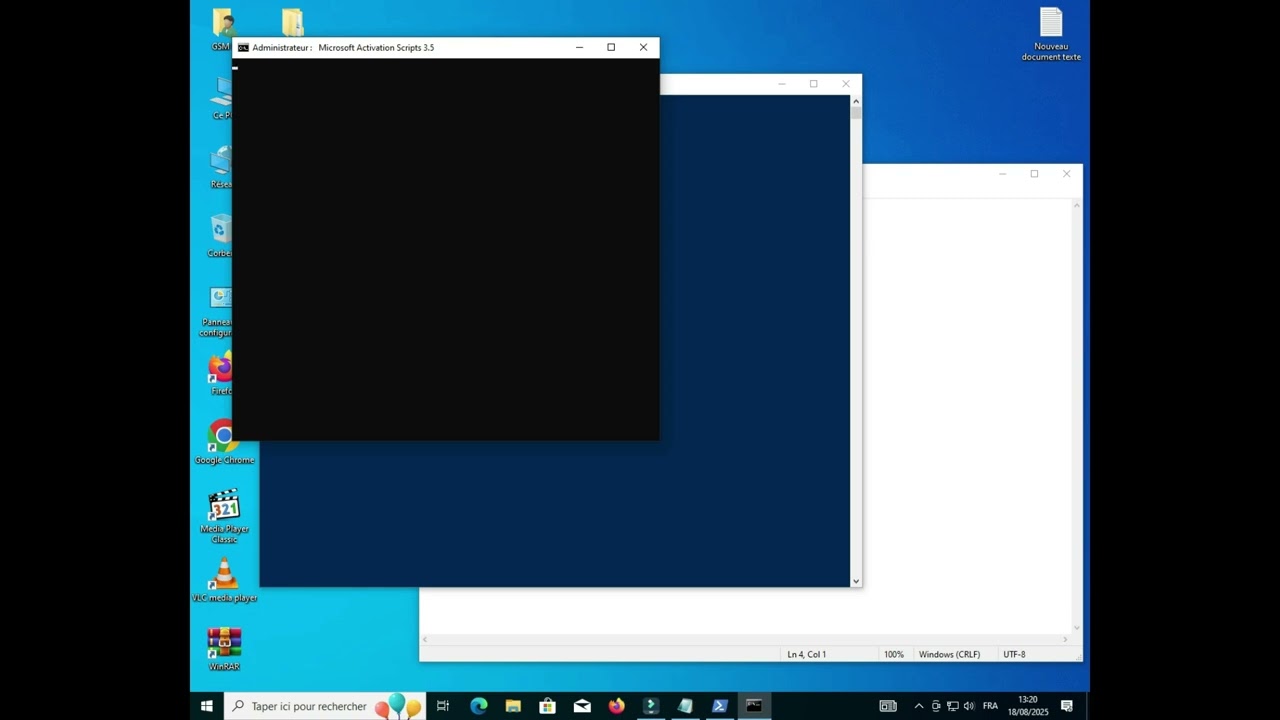This screenshot has height=720, width=1280.
Task: Open the notification center icon
Action: (x=1067, y=706)
